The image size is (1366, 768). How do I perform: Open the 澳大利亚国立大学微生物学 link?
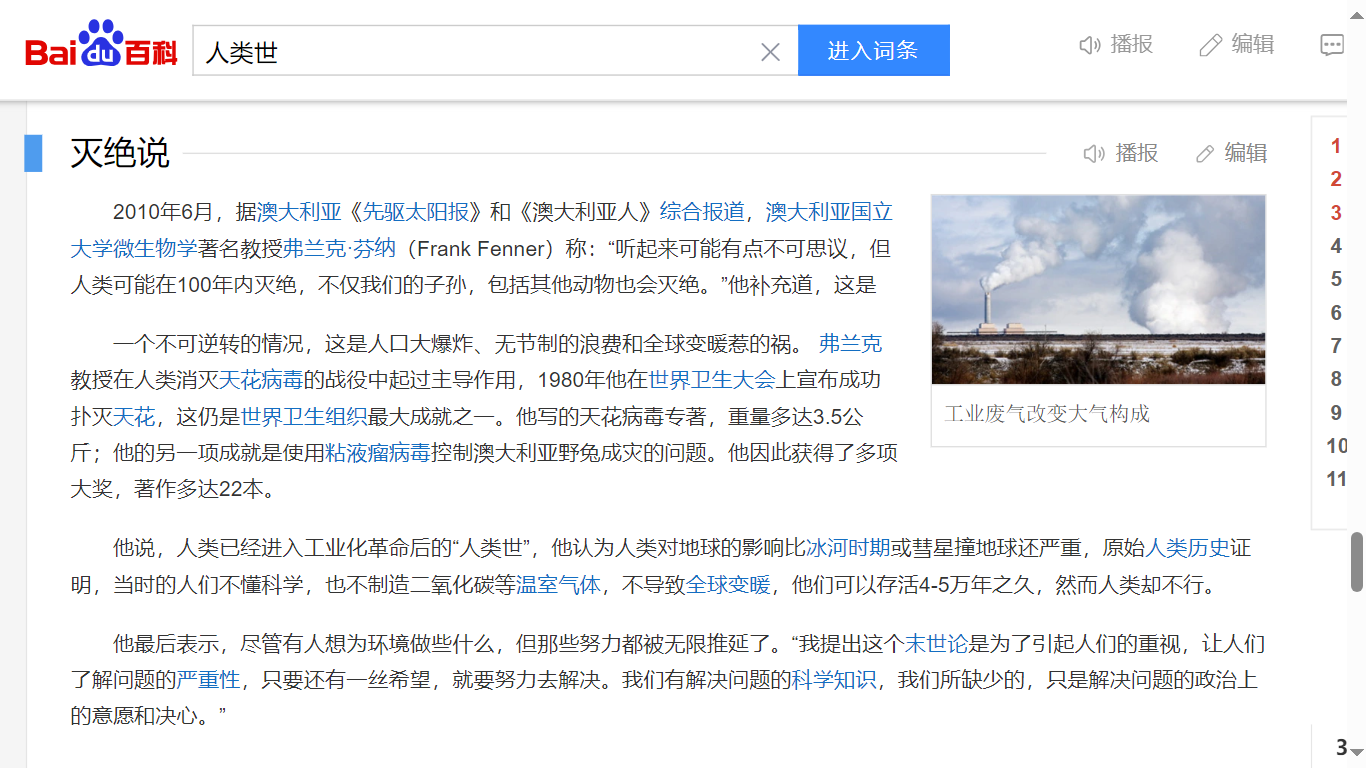point(830,212)
